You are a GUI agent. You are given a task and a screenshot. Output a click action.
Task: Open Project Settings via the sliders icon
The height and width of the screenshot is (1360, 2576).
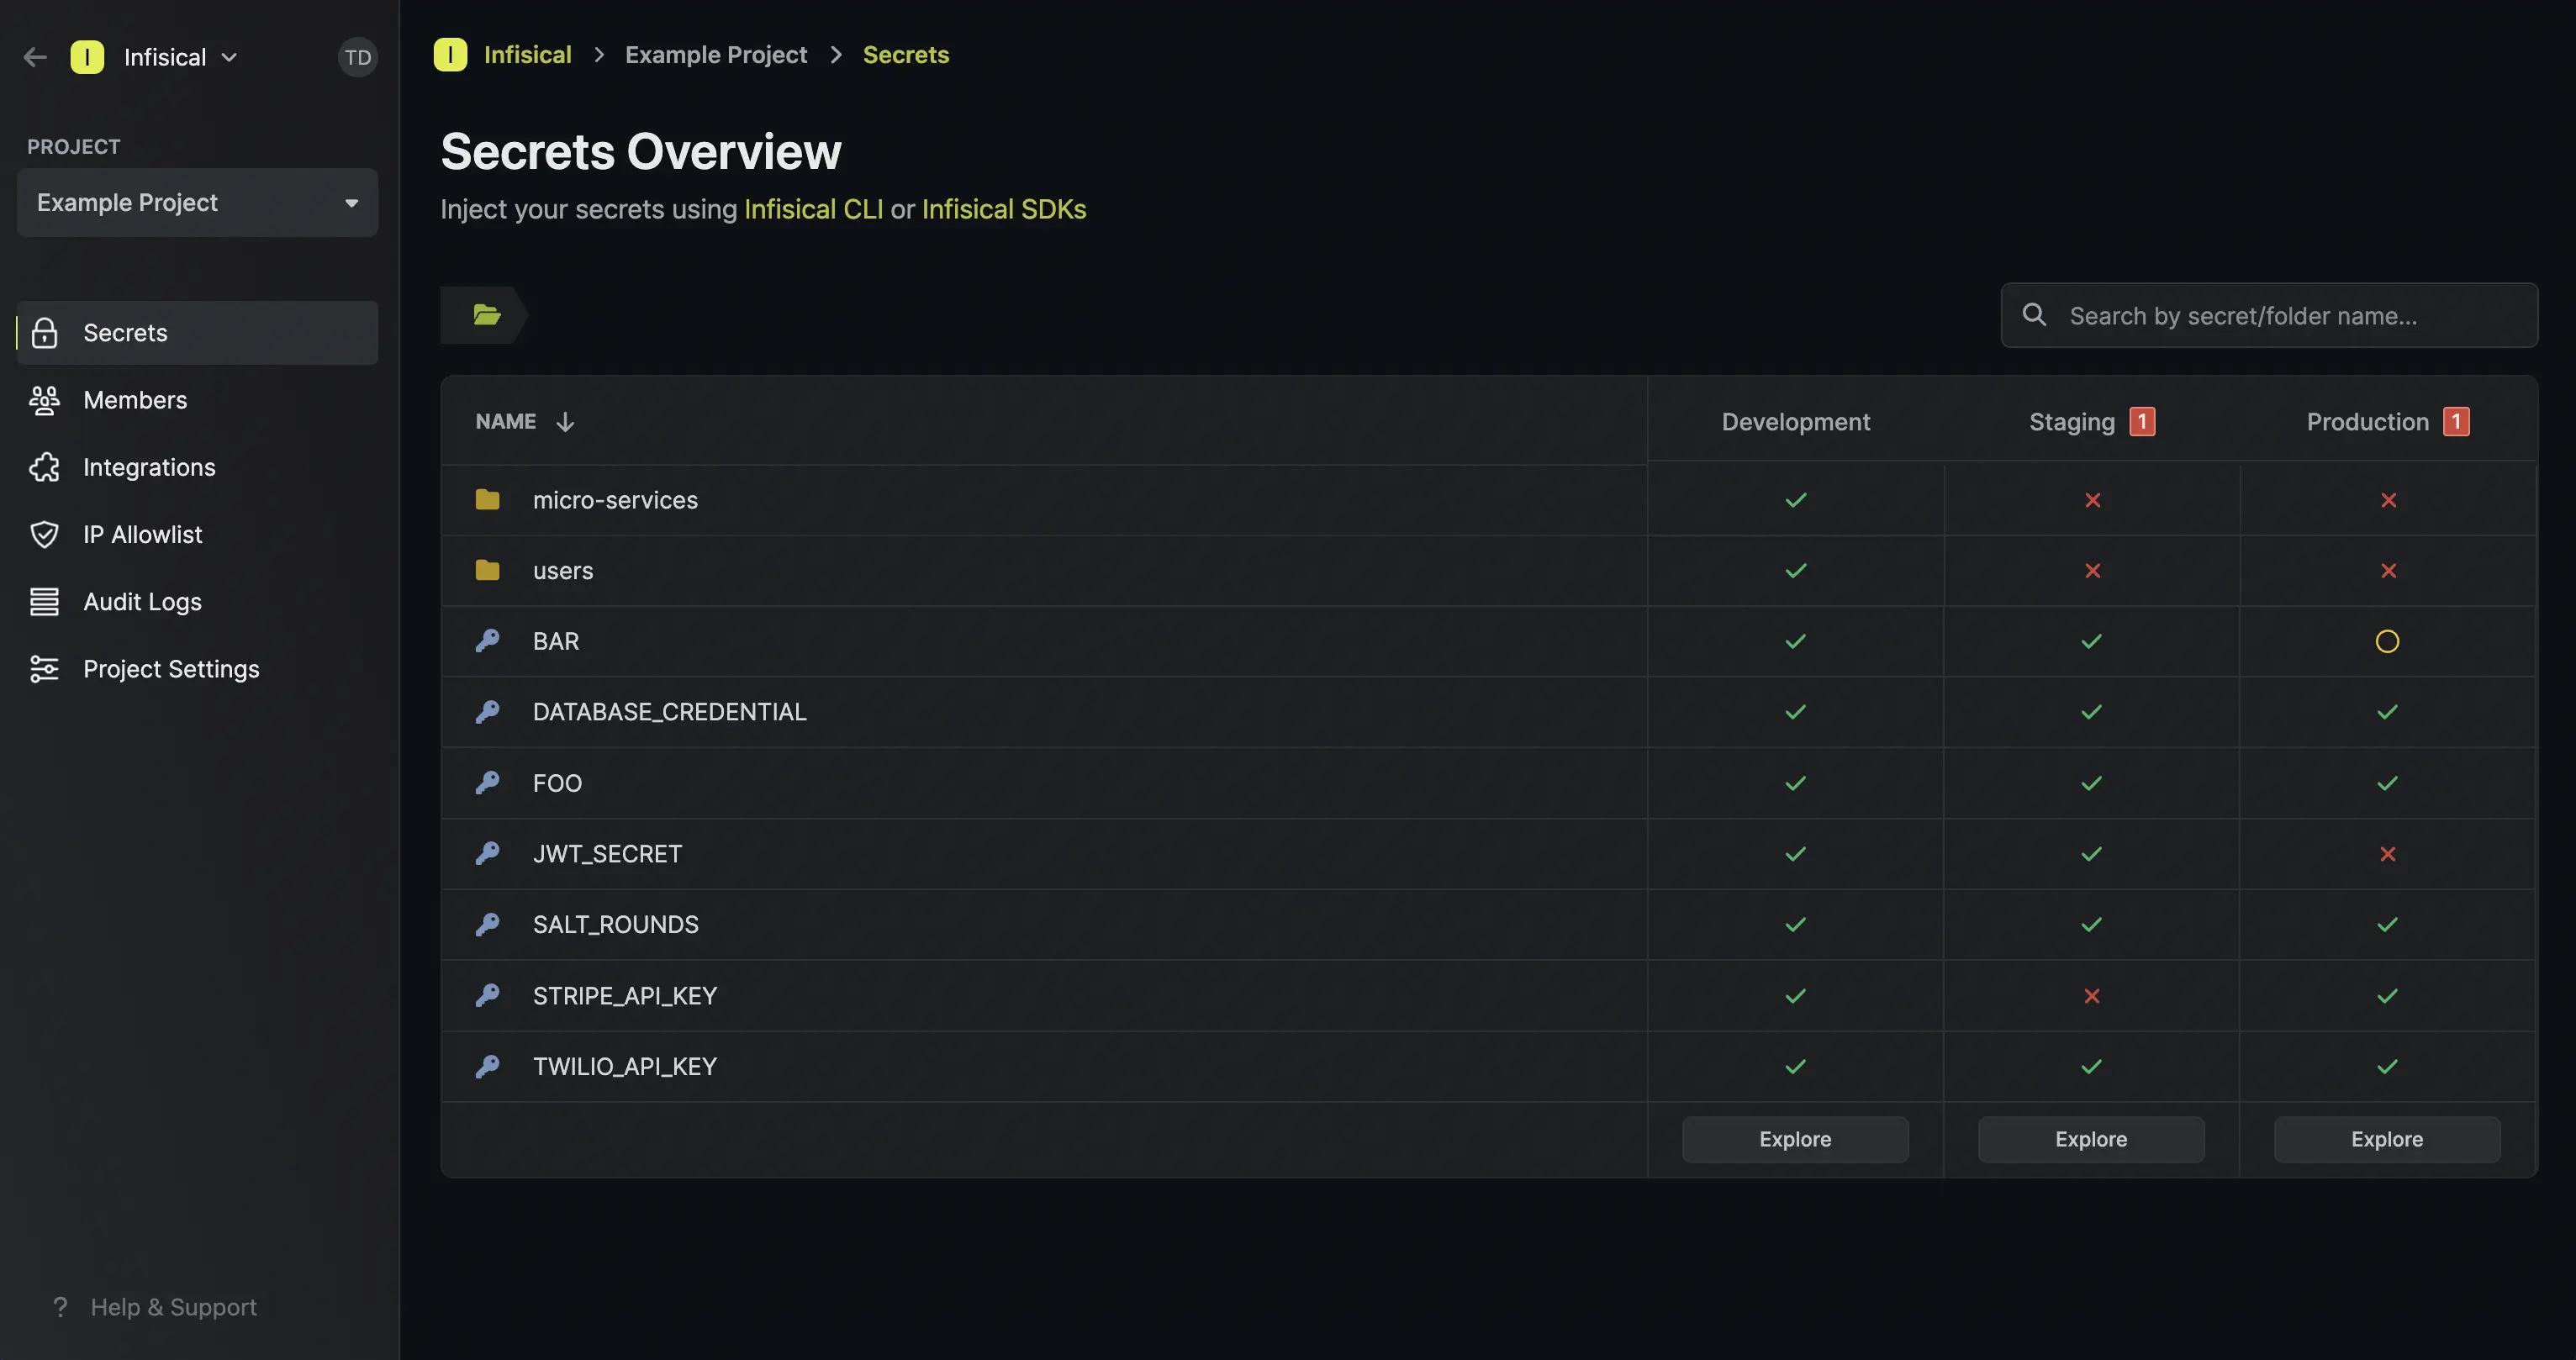point(44,668)
